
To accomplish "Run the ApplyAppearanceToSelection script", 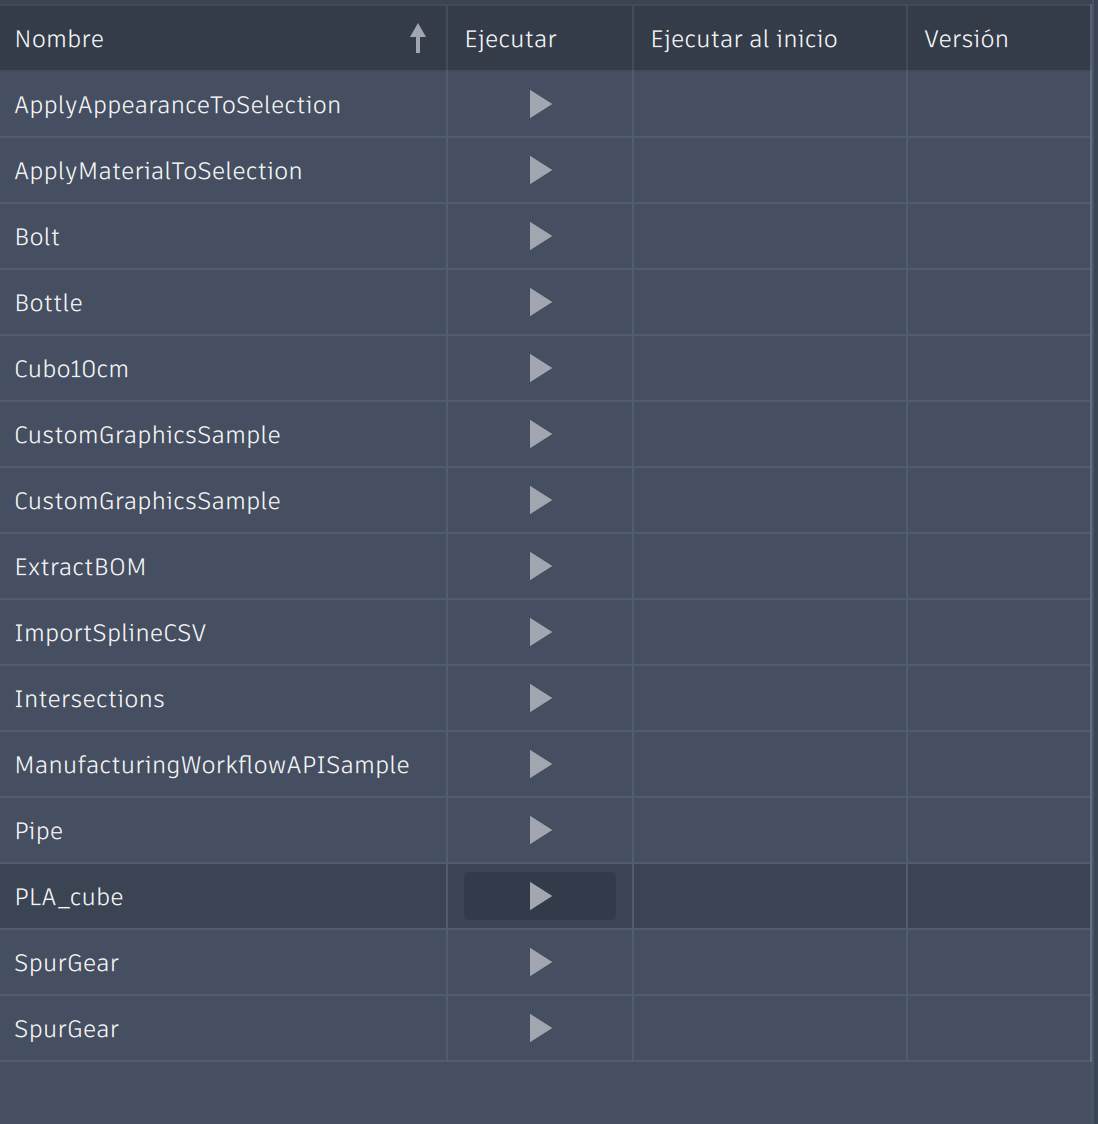I will [x=540, y=104].
